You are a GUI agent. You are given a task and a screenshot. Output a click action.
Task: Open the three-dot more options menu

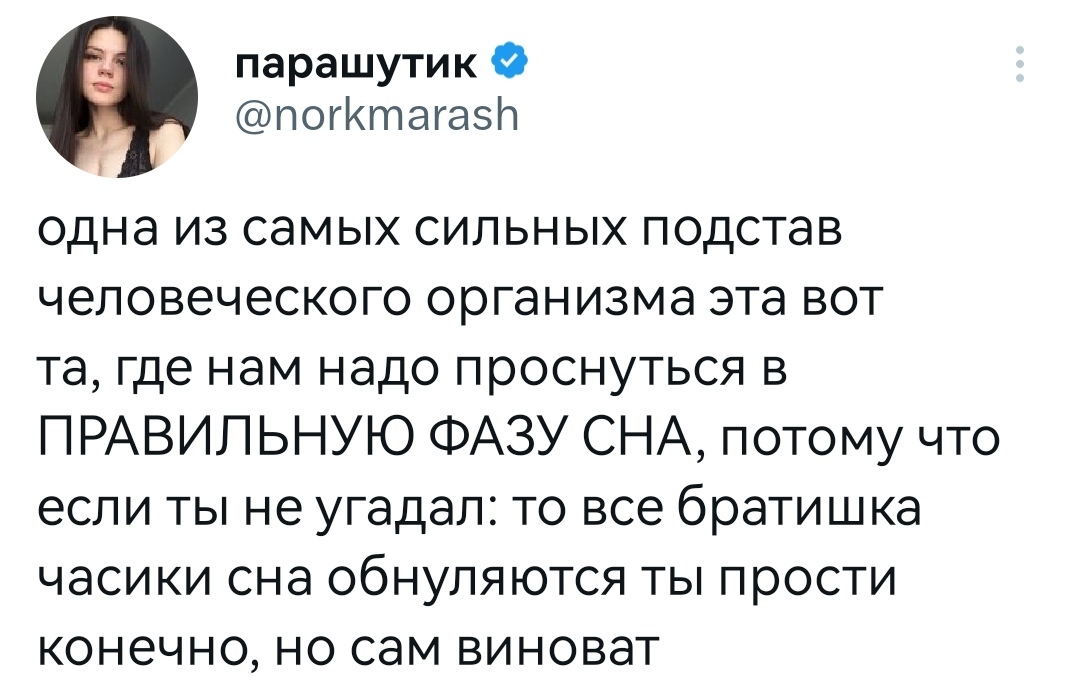click(1020, 64)
